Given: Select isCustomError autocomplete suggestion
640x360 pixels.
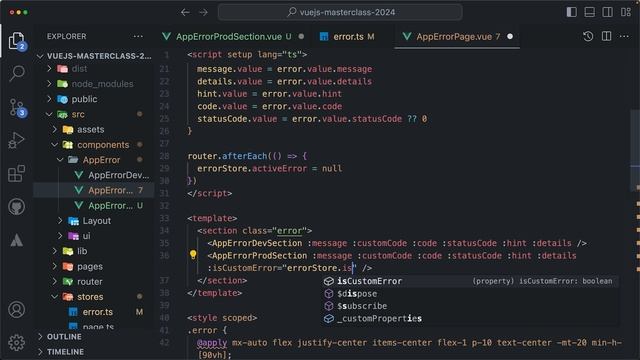Looking at the screenshot, I should click(x=470, y=281).
